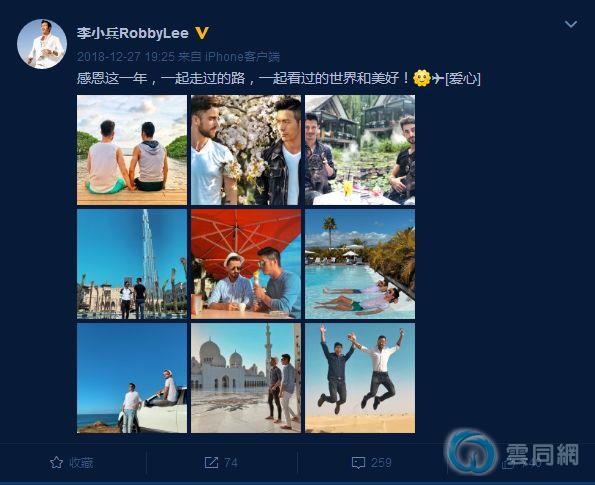Click the comment count 259
Screen dimensions: 595x485
381,463
